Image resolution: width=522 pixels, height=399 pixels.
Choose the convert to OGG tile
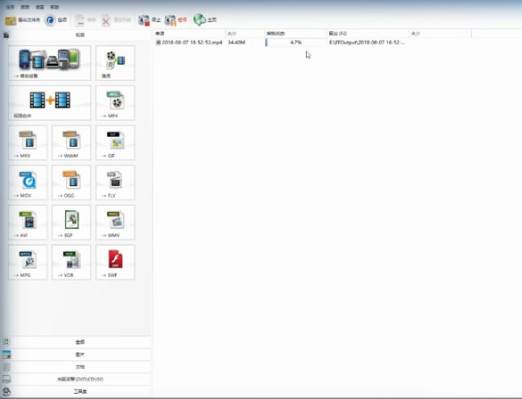tap(71, 182)
